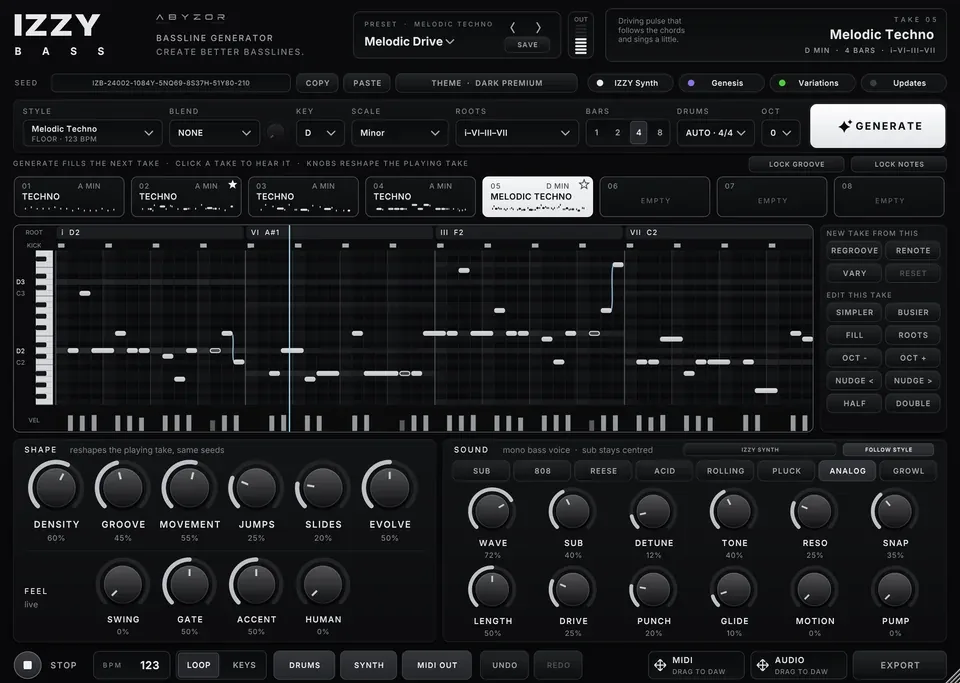Select the SUB sound type
This screenshot has width=960, height=683.
pyautogui.click(x=481, y=471)
